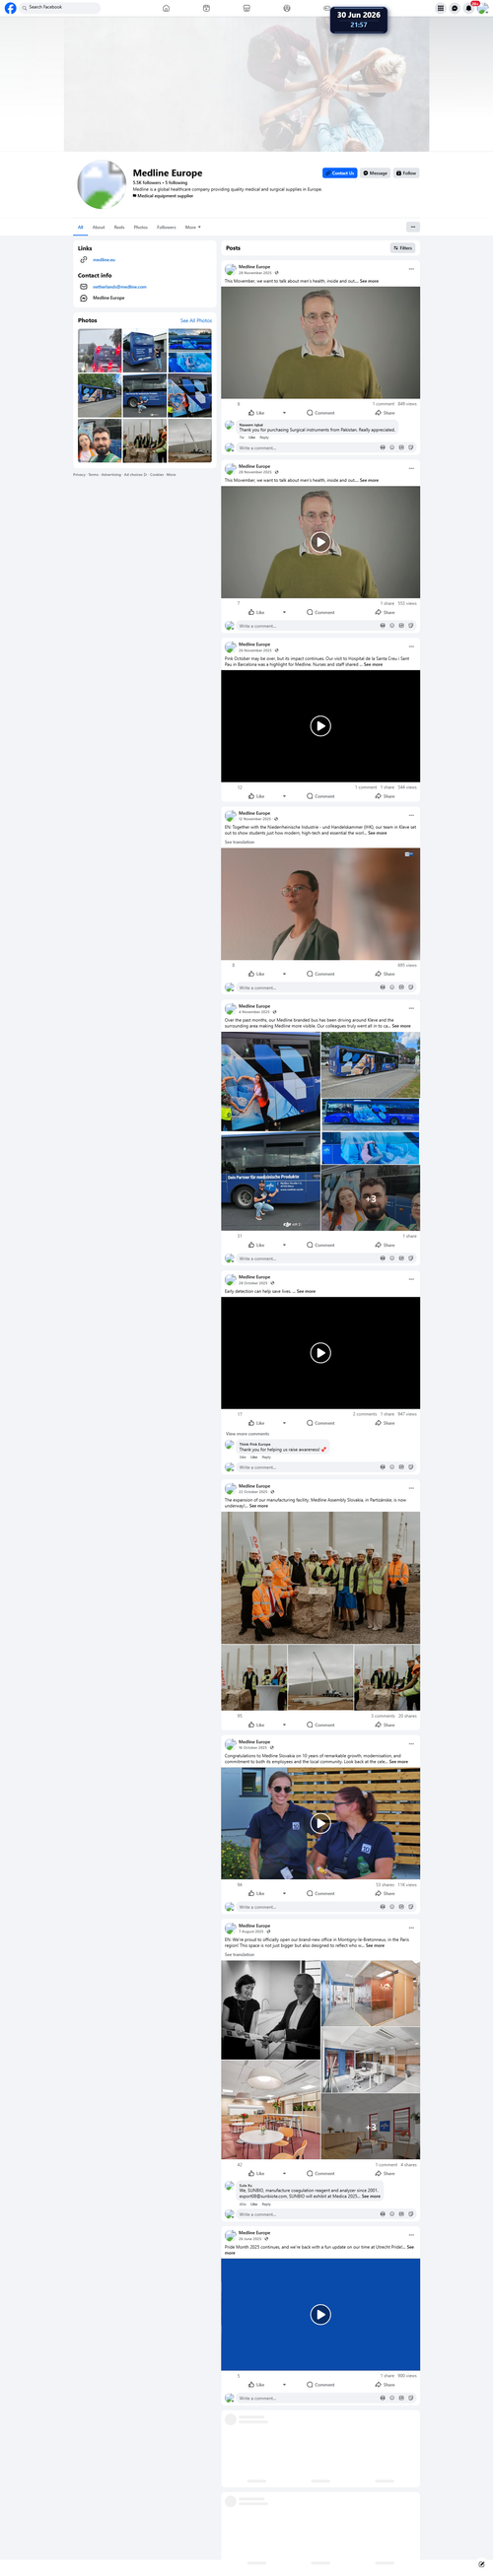Reply to Naseem Iqbal's comment
493x2576 pixels.
click(x=264, y=437)
